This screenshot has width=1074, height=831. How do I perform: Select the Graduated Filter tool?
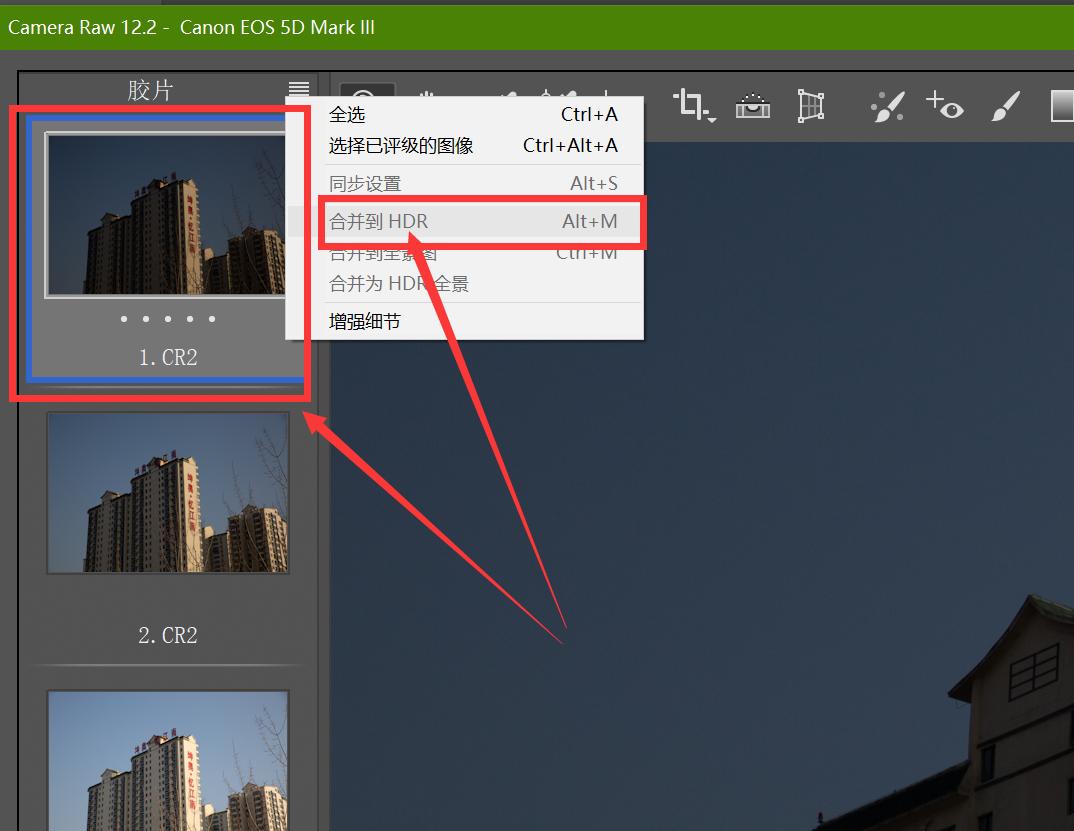pyautogui.click(x=1062, y=106)
